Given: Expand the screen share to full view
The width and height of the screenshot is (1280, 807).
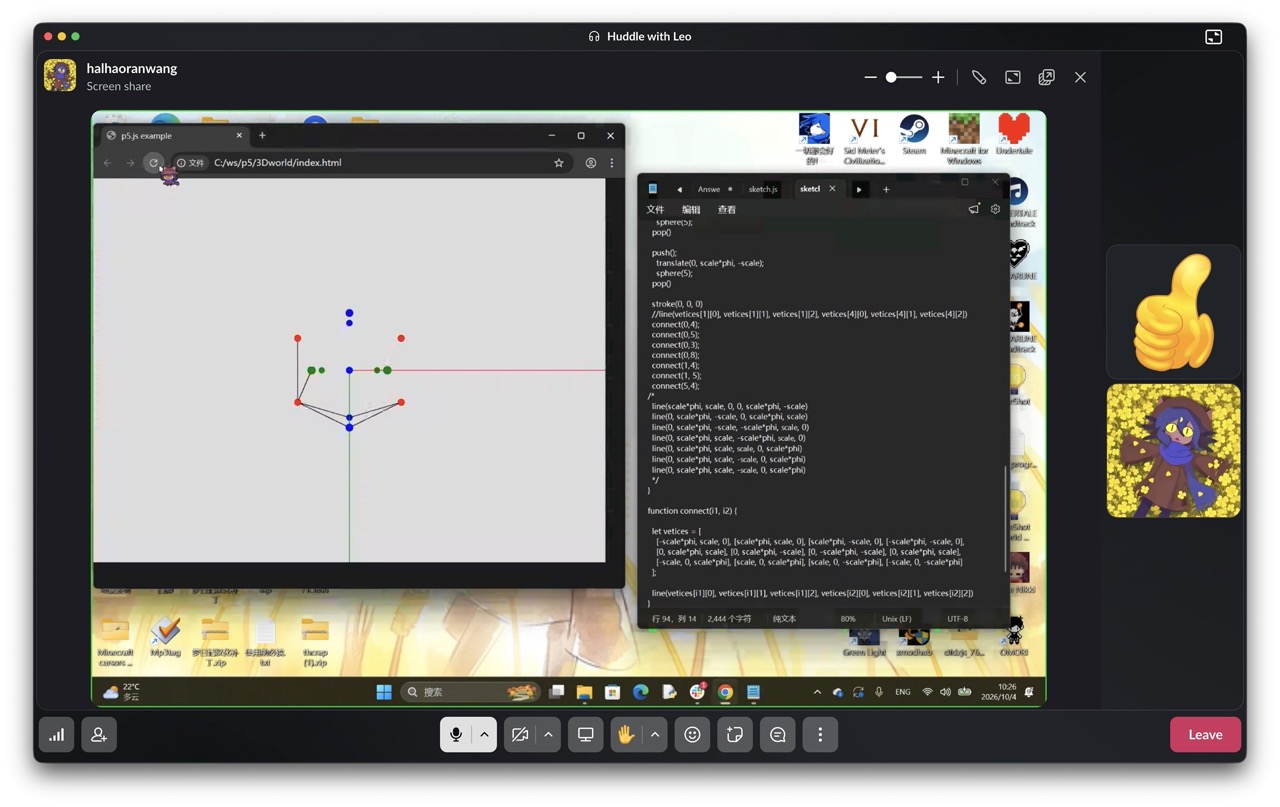Looking at the screenshot, I should pyautogui.click(x=1013, y=77).
